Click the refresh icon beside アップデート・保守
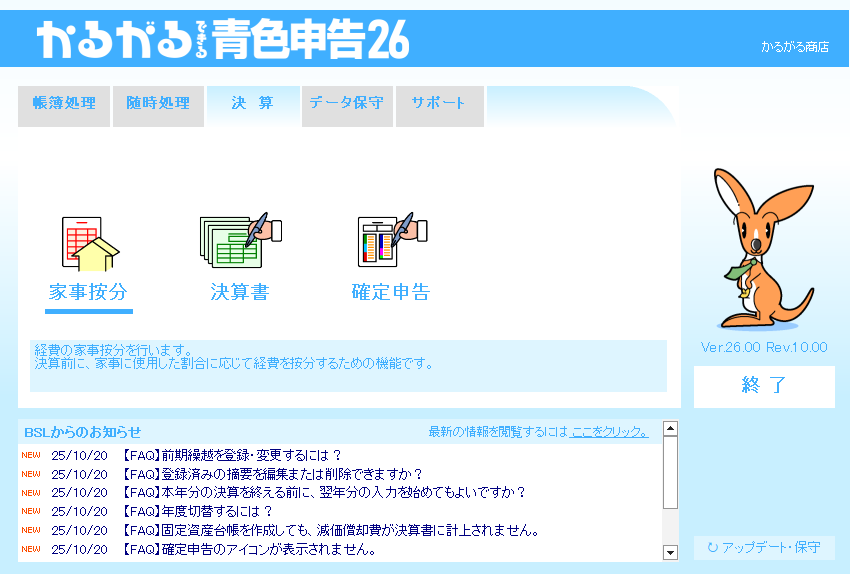The width and height of the screenshot is (850, 574). (x=712, y=548)
